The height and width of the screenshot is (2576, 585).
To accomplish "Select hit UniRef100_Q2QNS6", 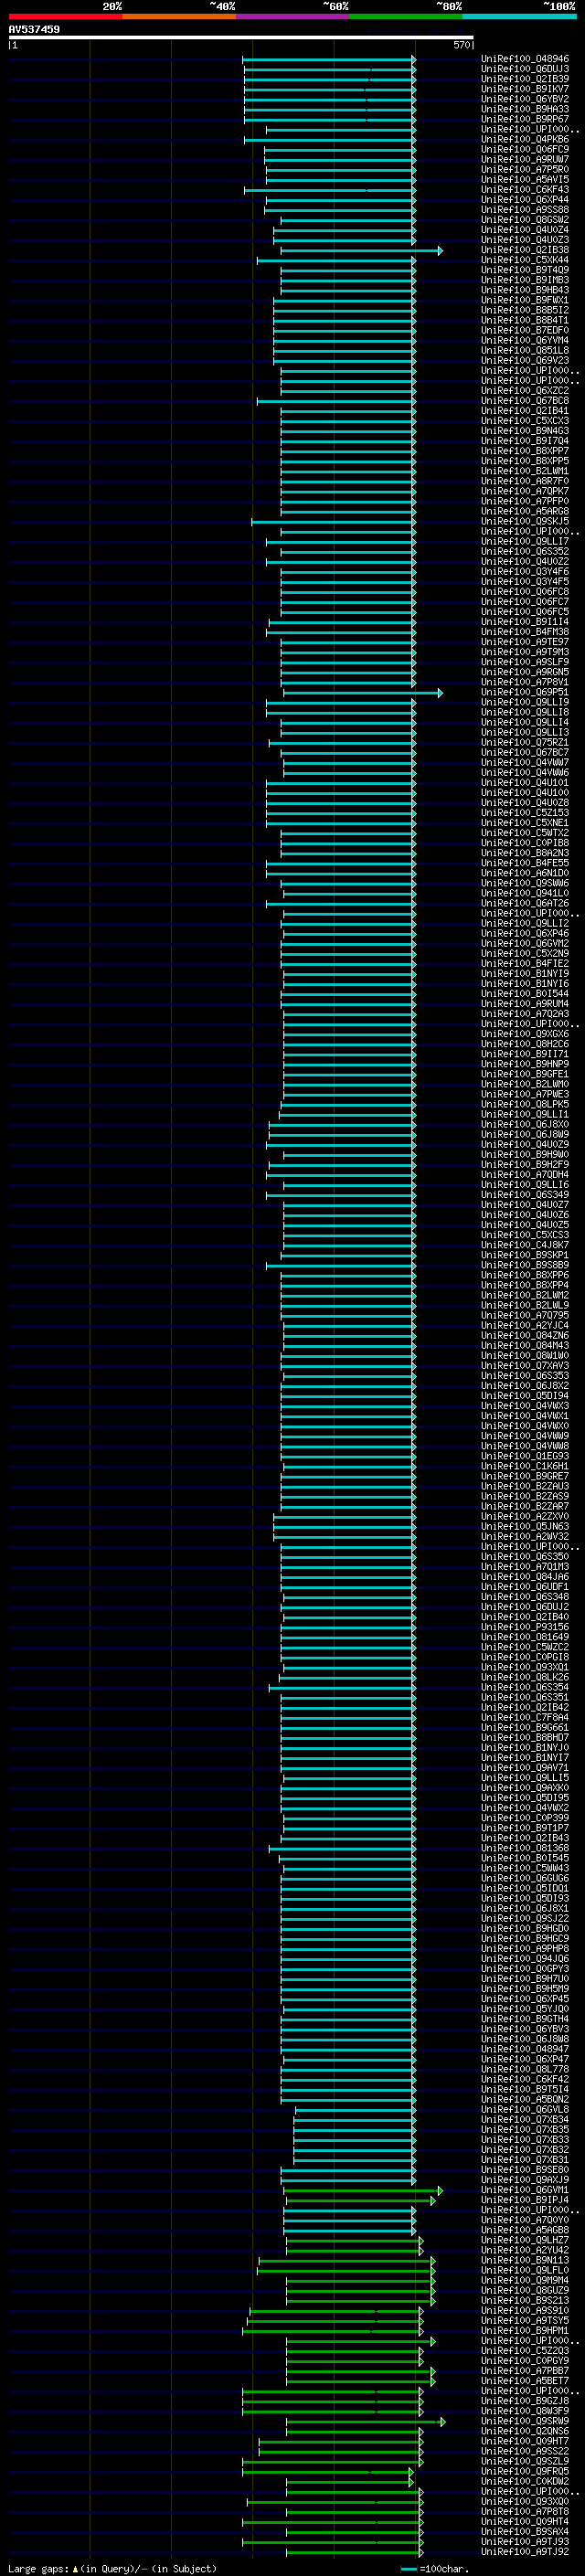I will point(525,2431).
